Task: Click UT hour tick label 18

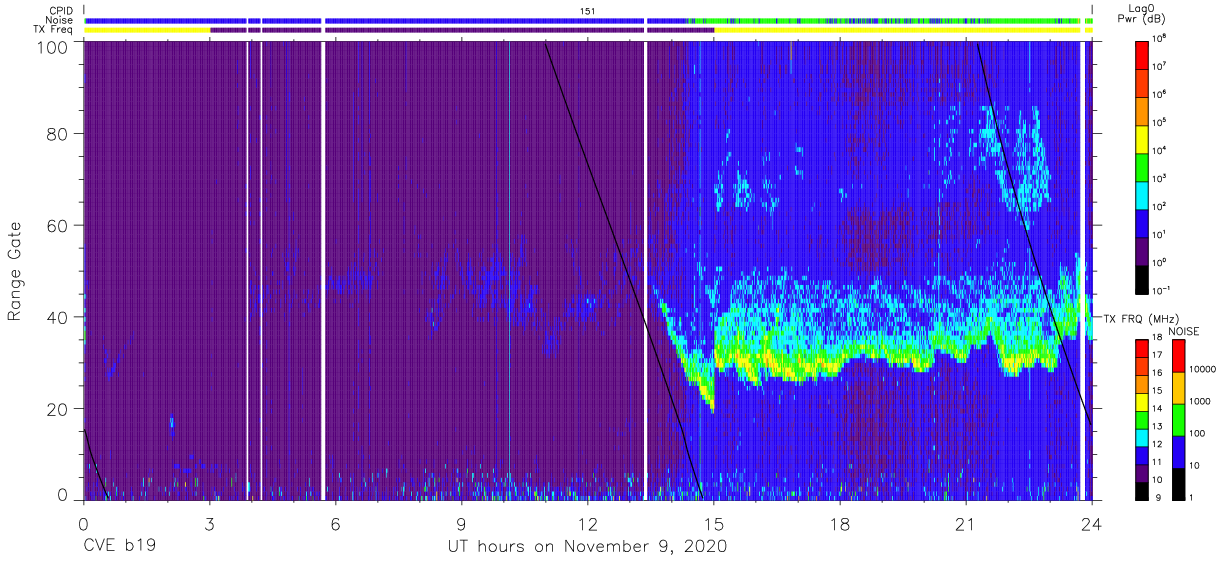Action: 840,524
